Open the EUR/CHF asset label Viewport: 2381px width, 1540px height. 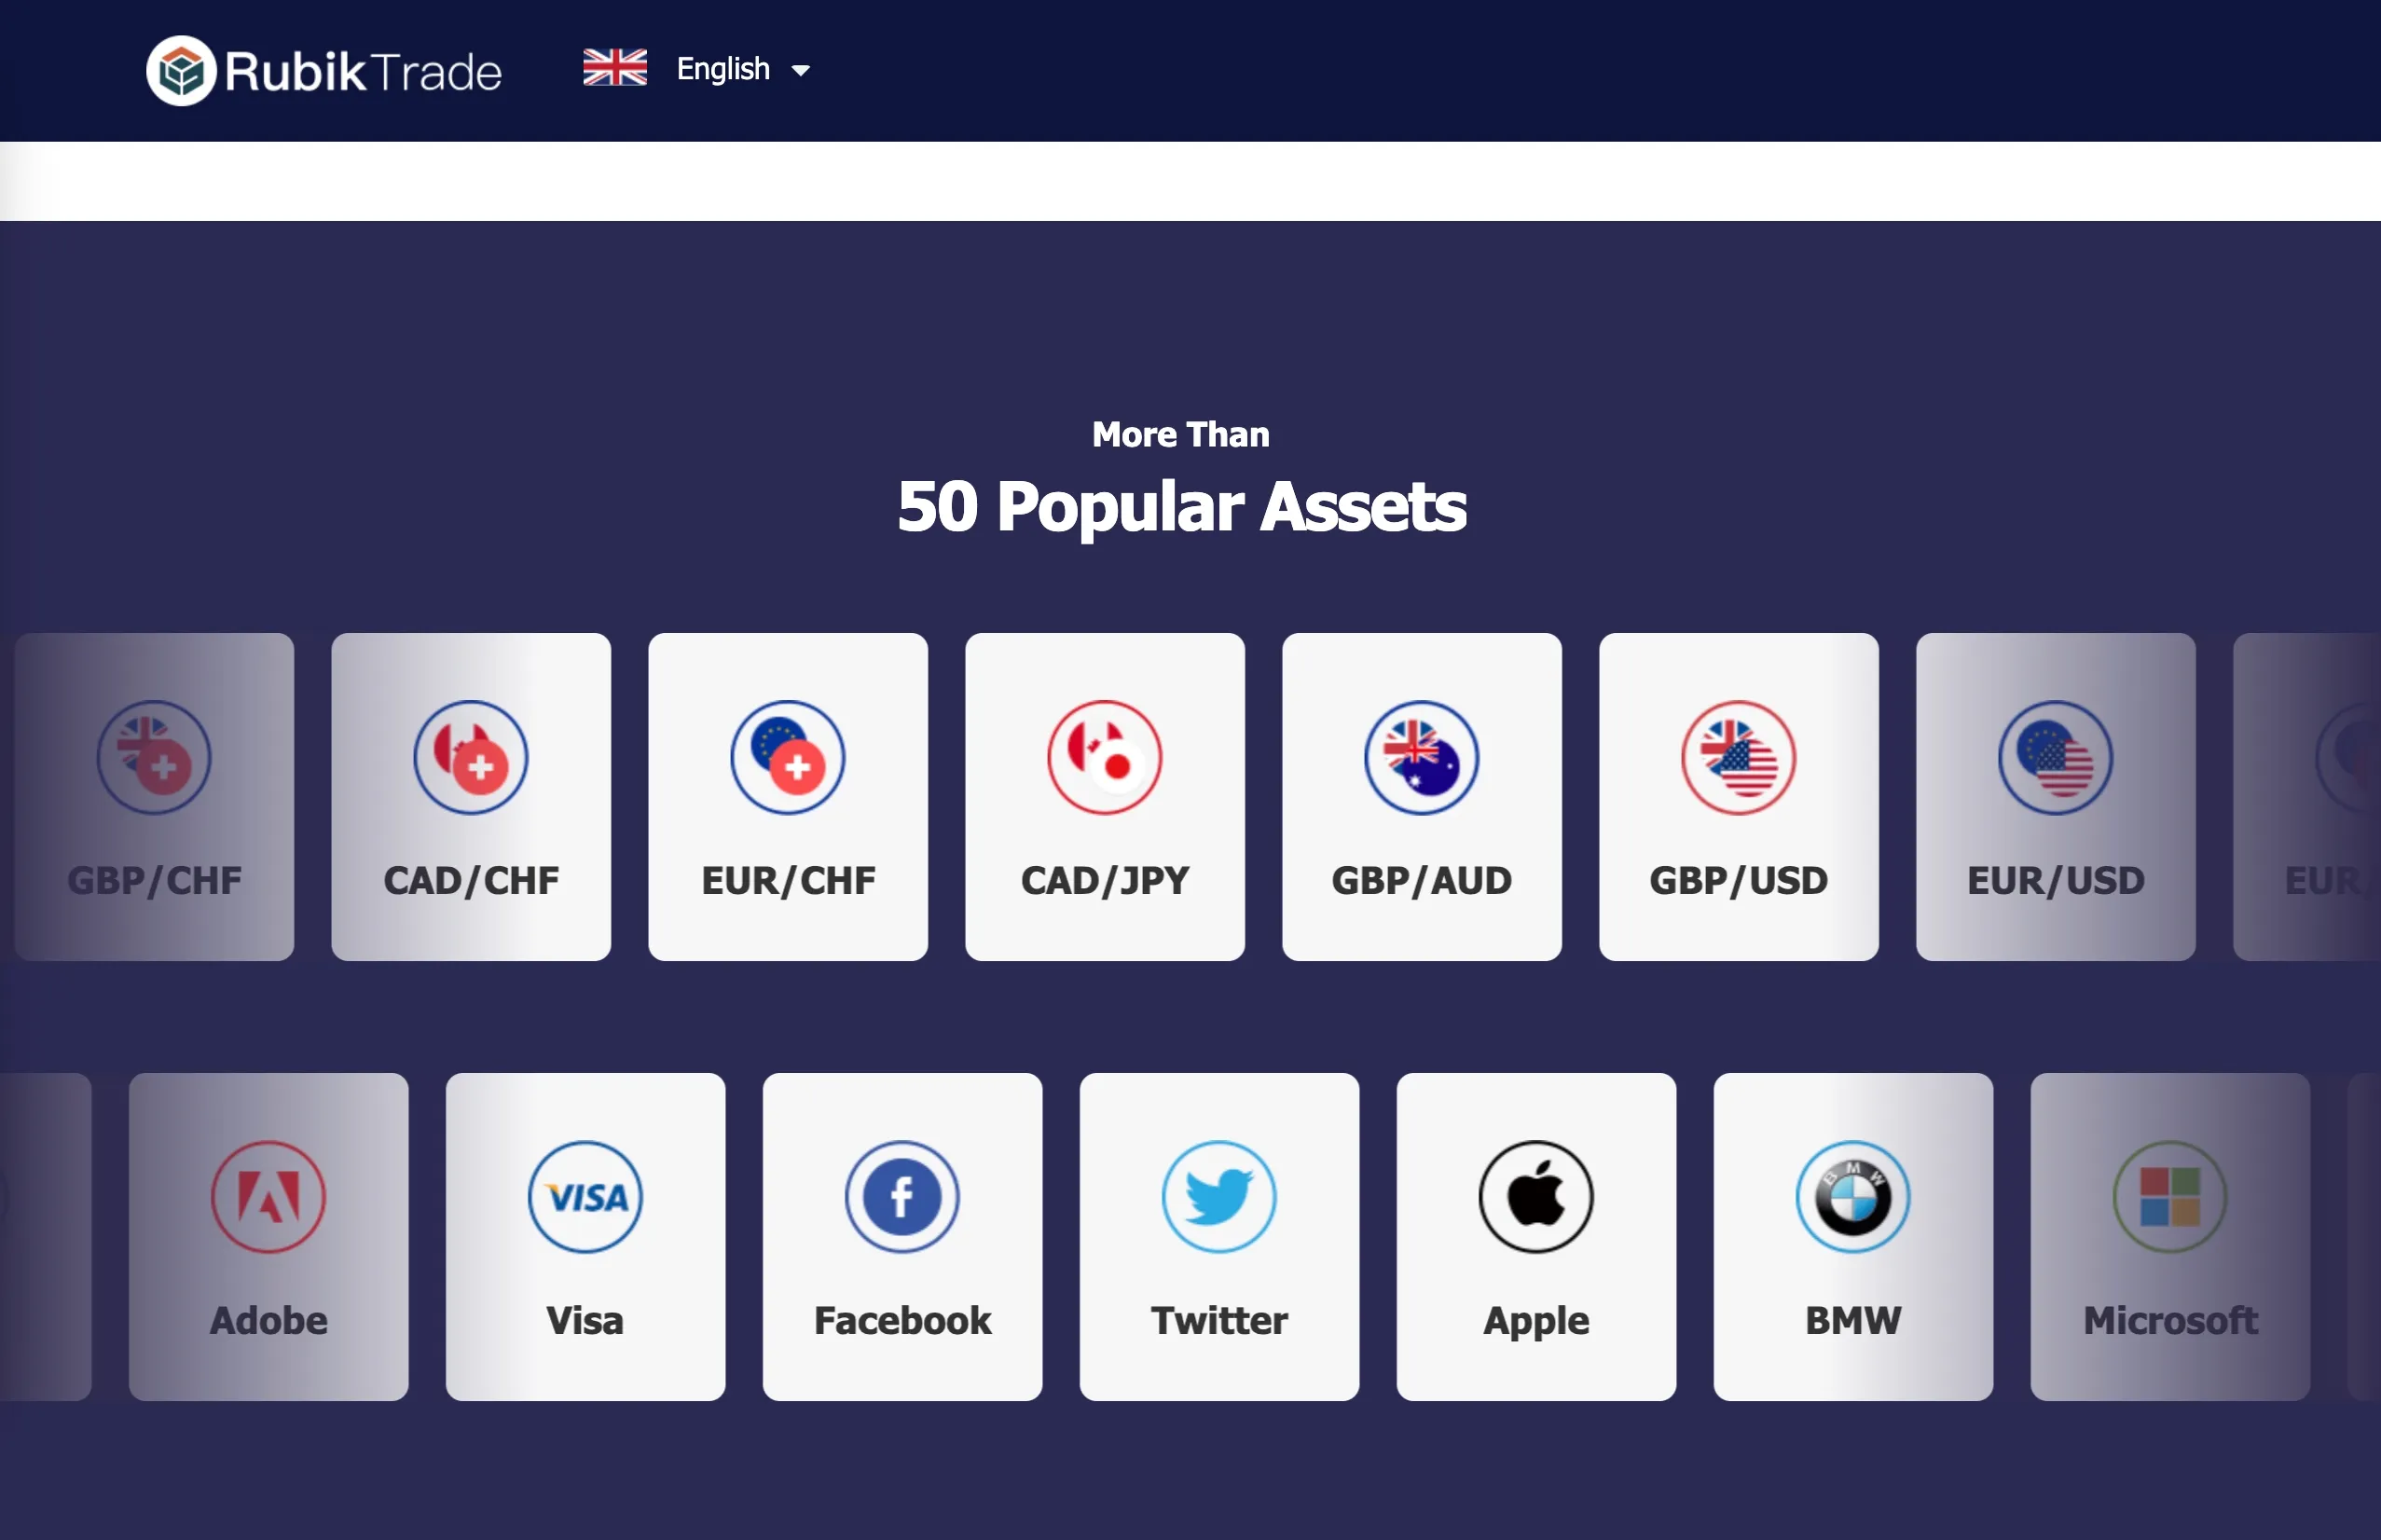788,881
